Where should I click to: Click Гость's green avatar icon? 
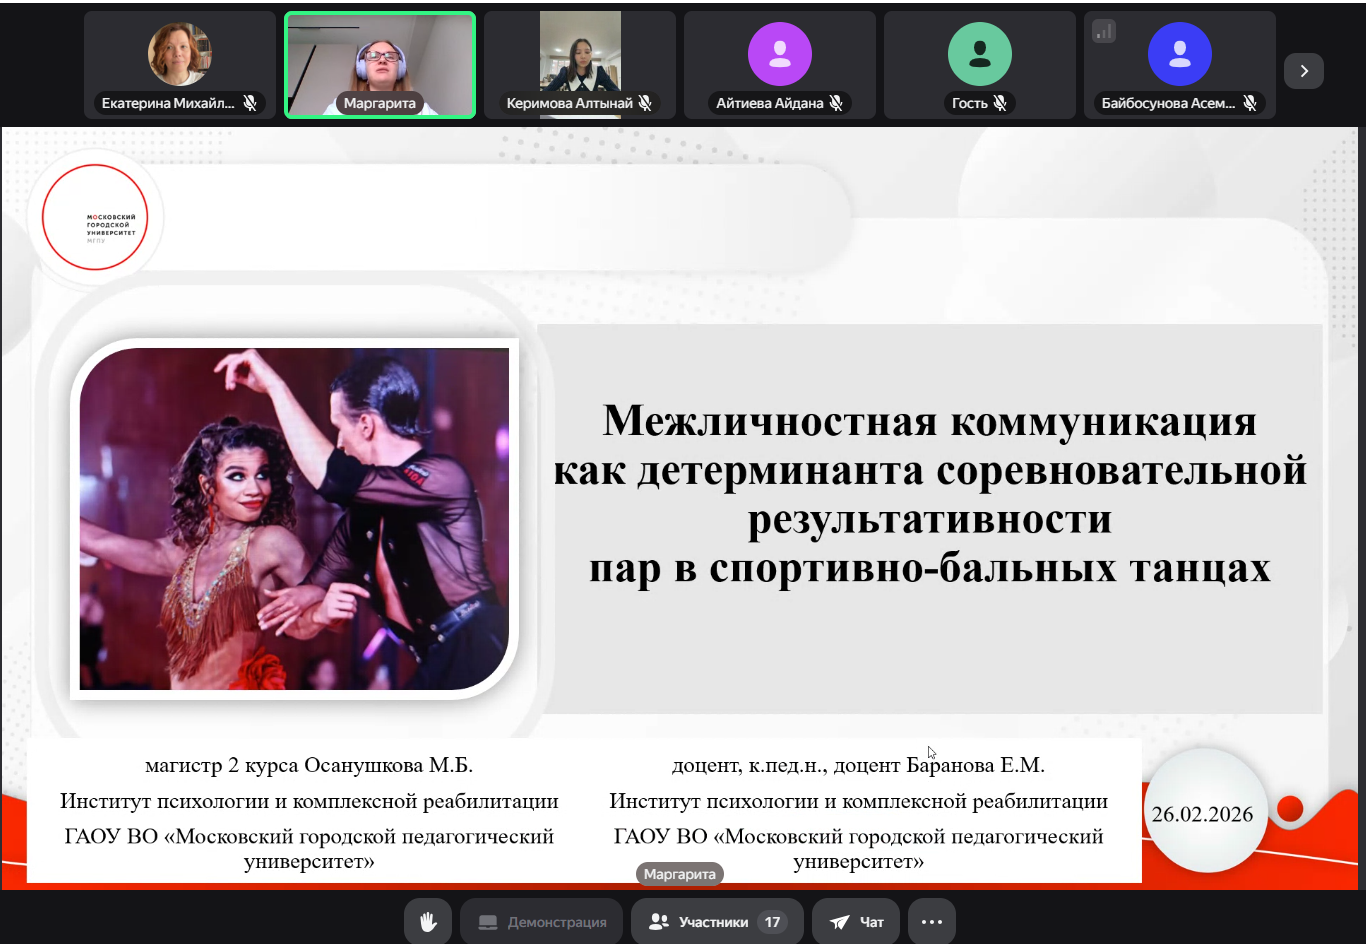[x=980, y=54]
